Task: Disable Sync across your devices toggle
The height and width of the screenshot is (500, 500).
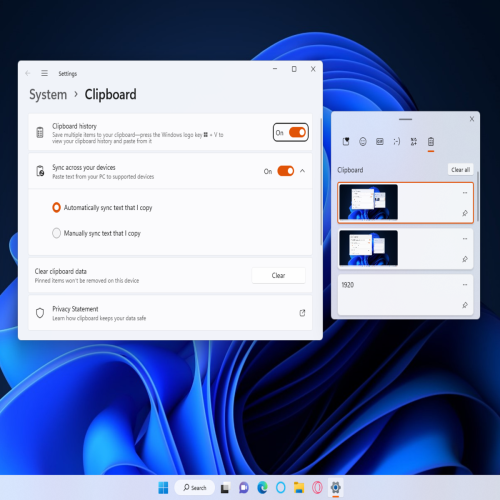Action: point(286,171)
